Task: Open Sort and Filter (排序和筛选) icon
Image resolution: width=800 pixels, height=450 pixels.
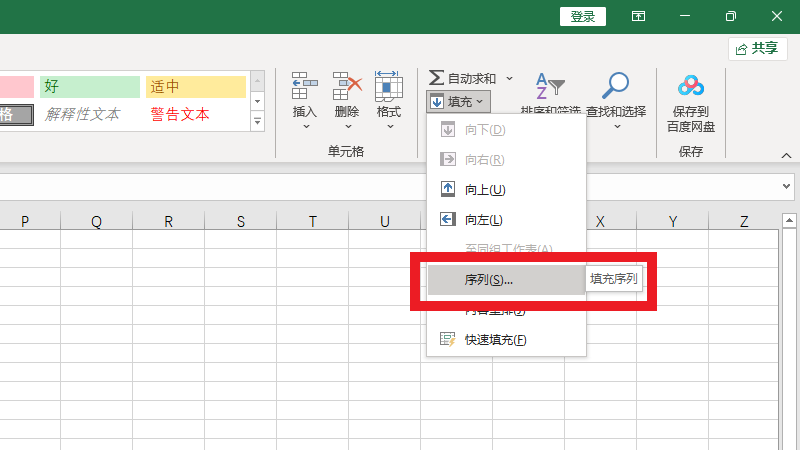Action: 550,88
